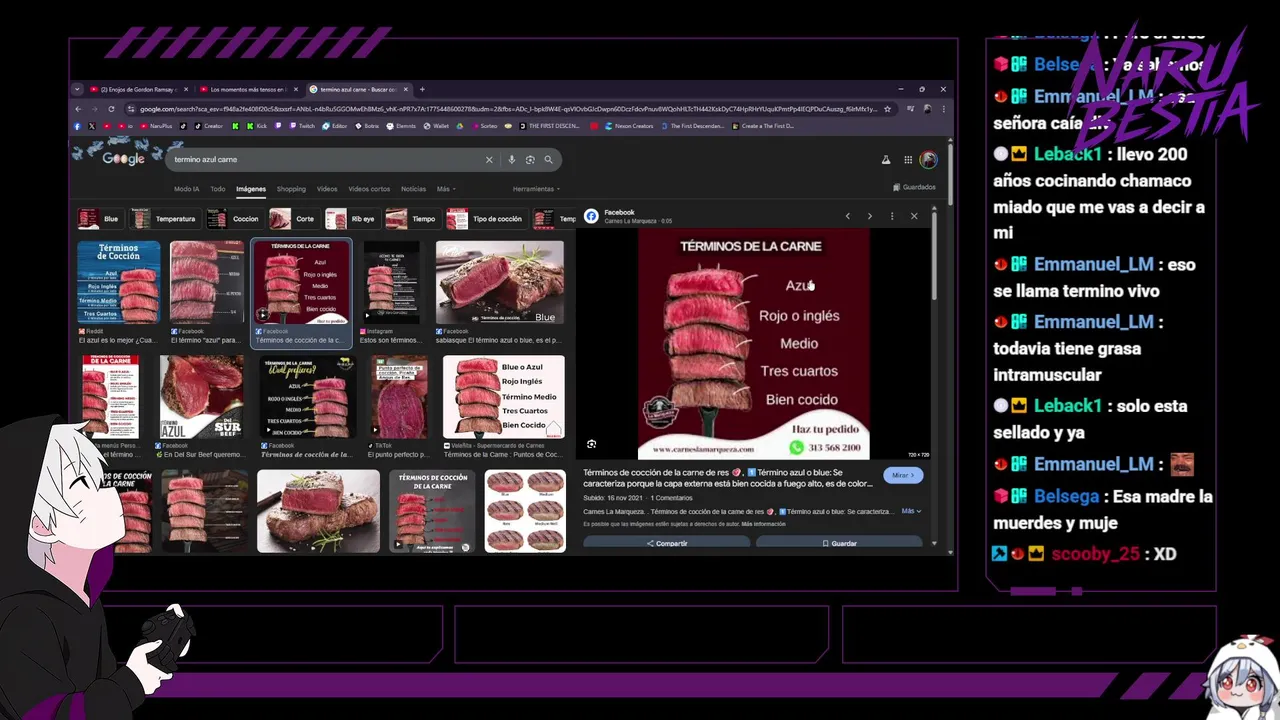The image size is (1280, 720).
Task: Expand the Más search categories dropdown
Action: click(x=444, y=189)
